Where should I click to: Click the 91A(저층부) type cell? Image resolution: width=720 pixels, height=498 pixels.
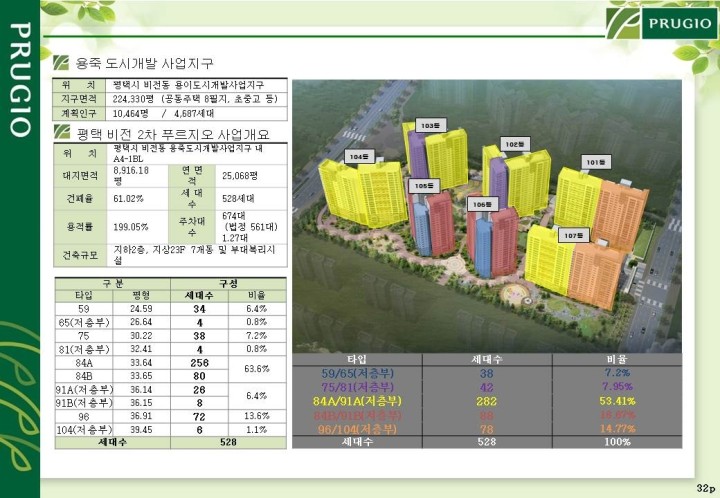pos(84,390)
